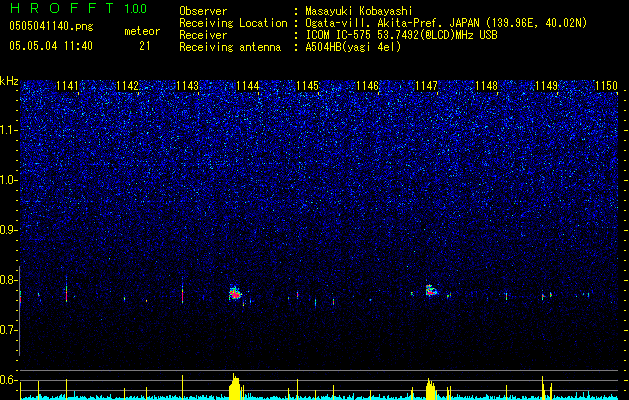
Task: Click the 1147 time axis label
Action: pos(426,86)
